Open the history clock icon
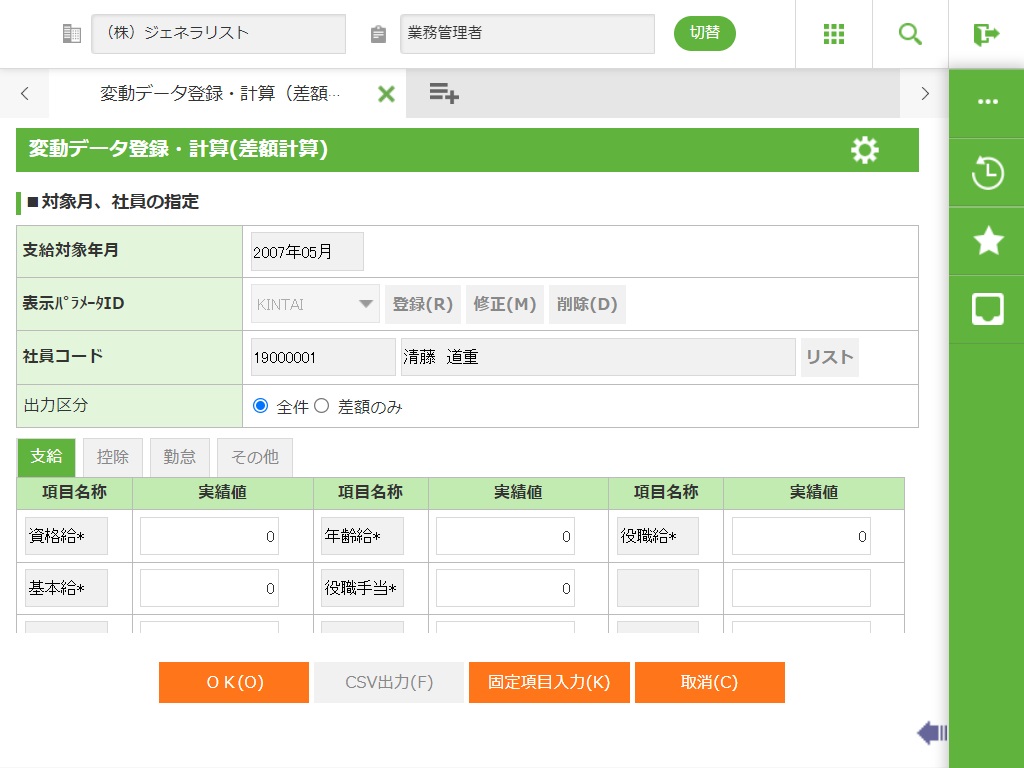This screenshot has width=1024, height=768. 987,172
